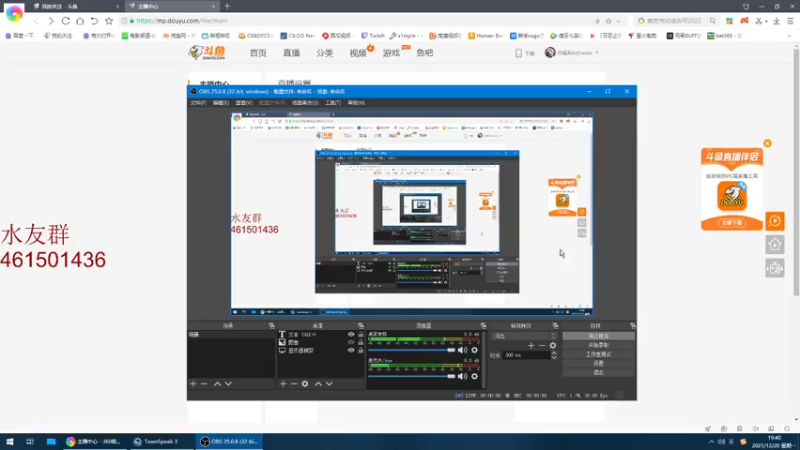Bookmark the page with the star icon left of the address
The height and width of the screenshot is (450, 800).
tap(109, 21)
